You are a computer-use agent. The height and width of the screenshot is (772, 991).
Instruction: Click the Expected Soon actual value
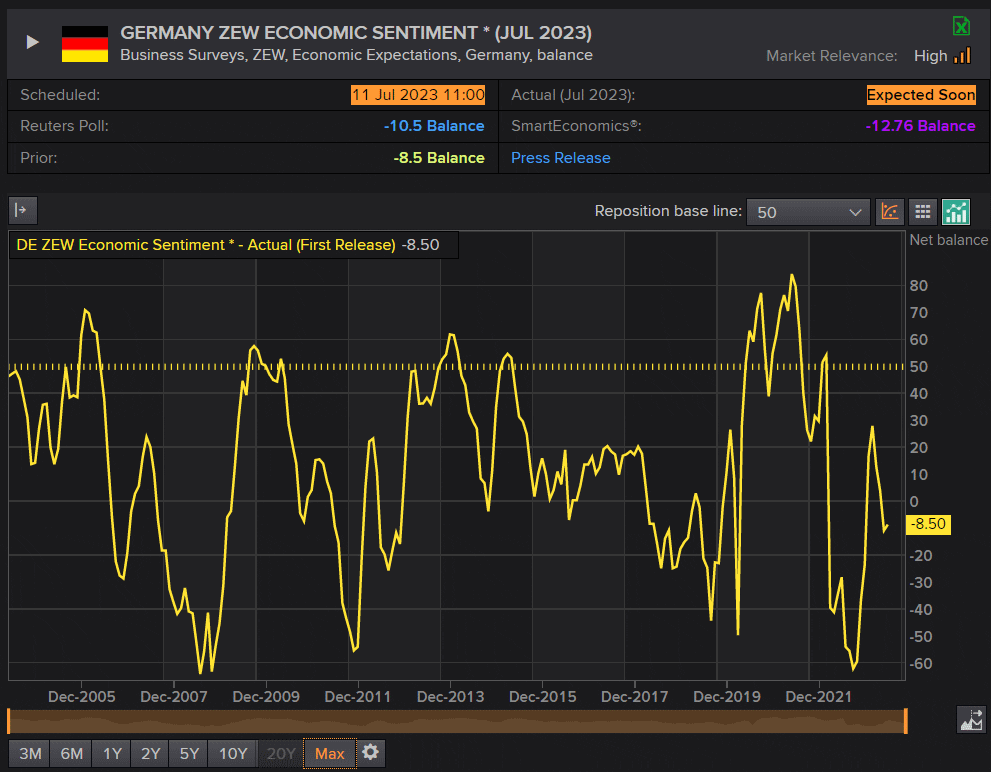(921, 95)
